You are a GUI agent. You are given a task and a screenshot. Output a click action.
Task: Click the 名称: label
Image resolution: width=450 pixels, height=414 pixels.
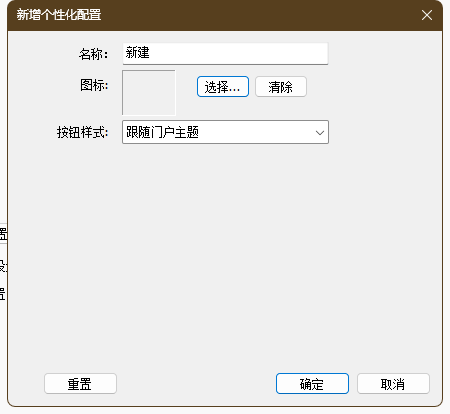pos(93,54)
